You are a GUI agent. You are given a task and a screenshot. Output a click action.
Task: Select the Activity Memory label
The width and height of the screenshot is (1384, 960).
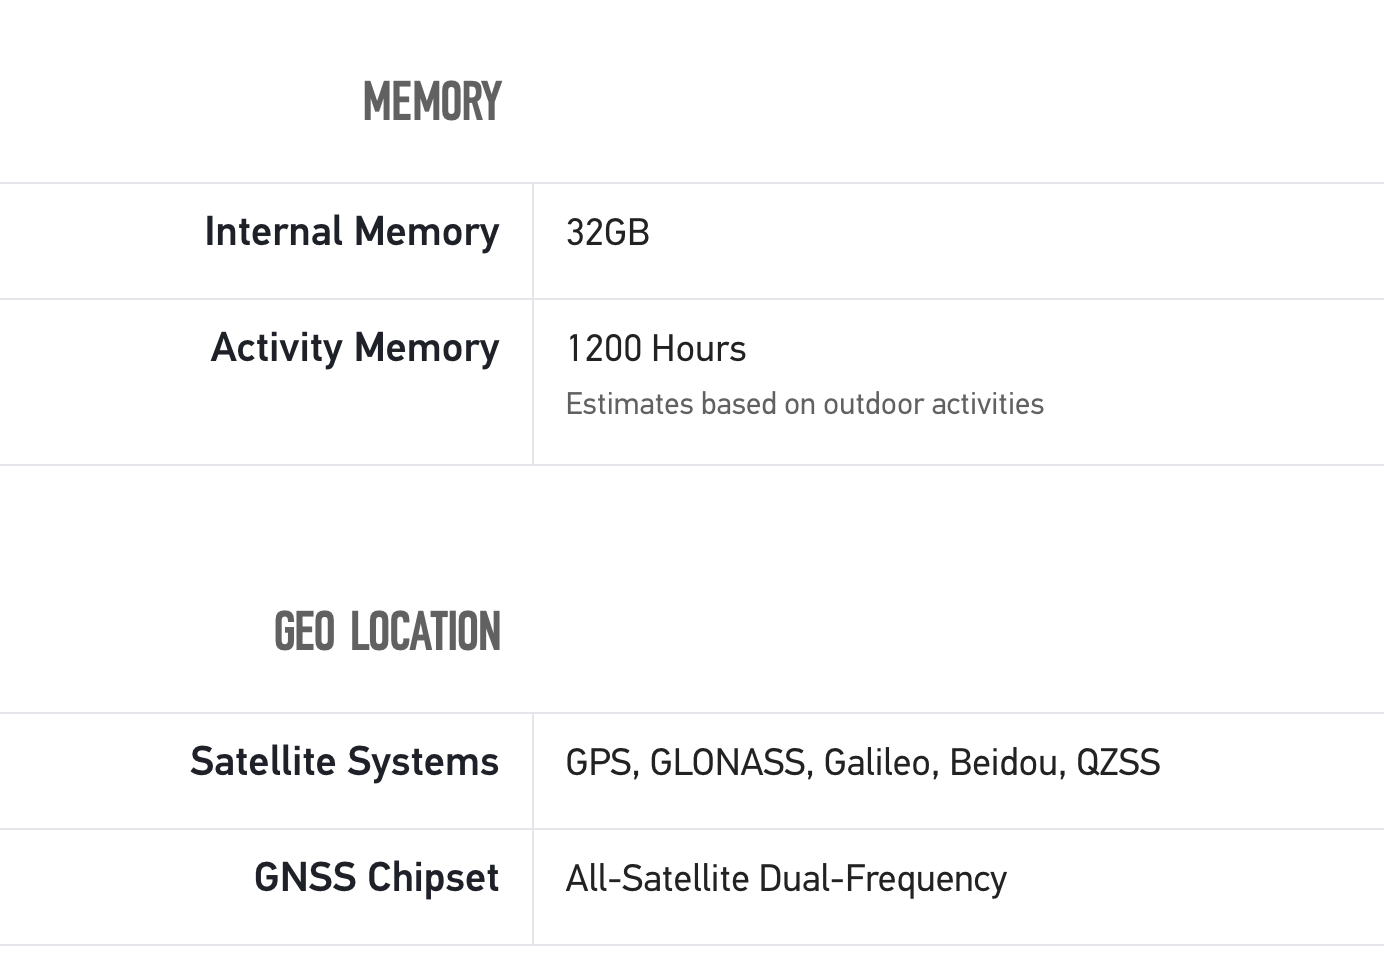[x=354, y=348]
